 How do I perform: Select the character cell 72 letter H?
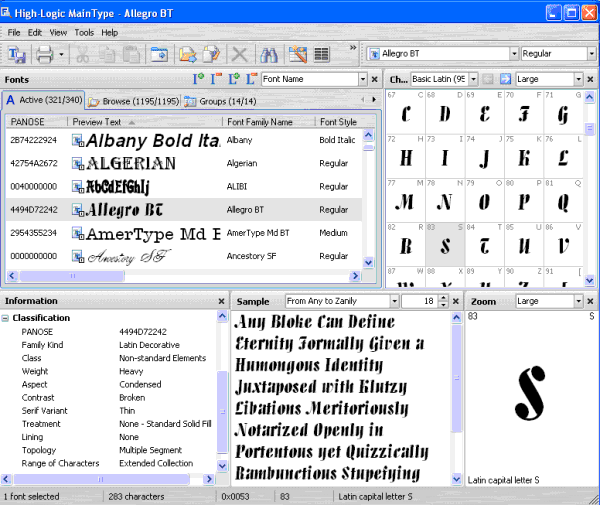tap(405, 156)
